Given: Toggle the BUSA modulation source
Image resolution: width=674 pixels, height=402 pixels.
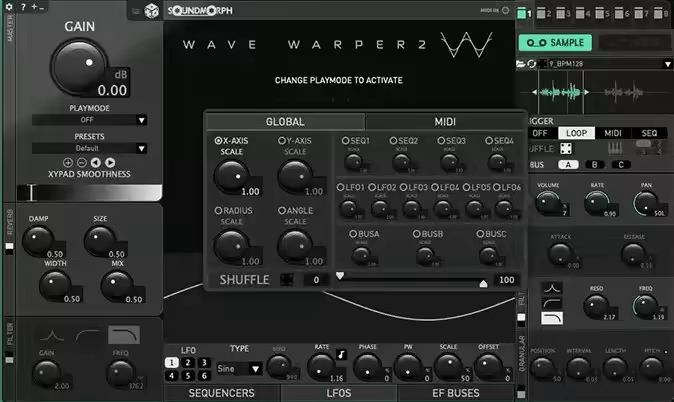Looking at the screenshot, I should coord(353,233).
